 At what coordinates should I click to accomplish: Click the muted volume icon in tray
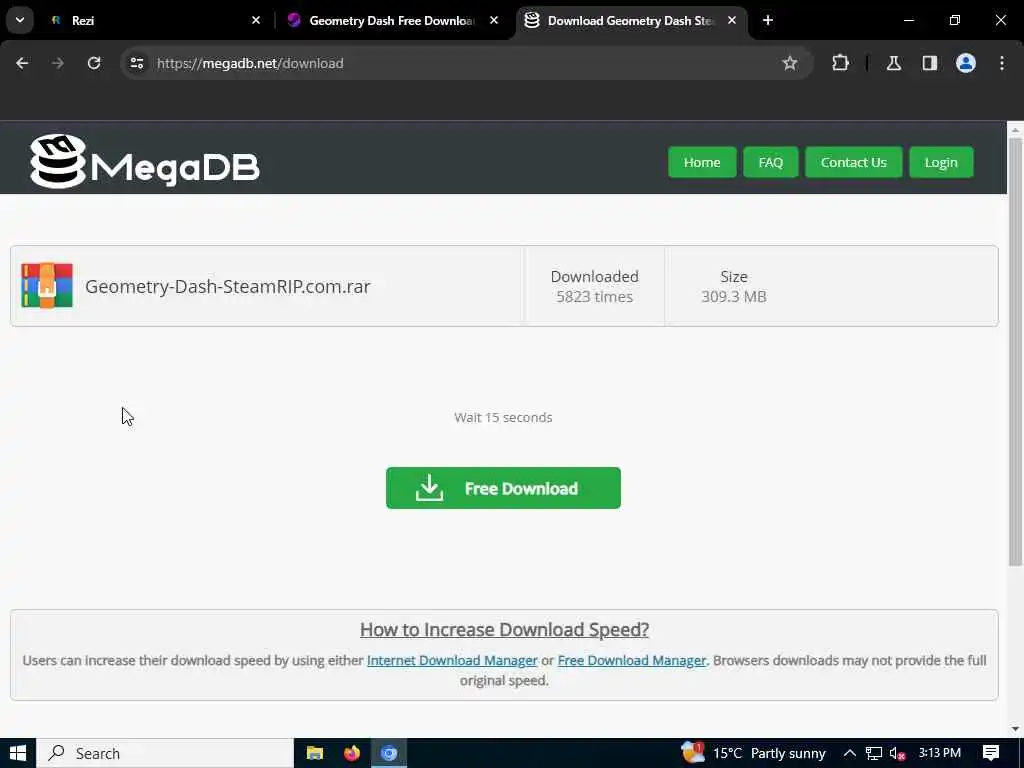[898, 754]
